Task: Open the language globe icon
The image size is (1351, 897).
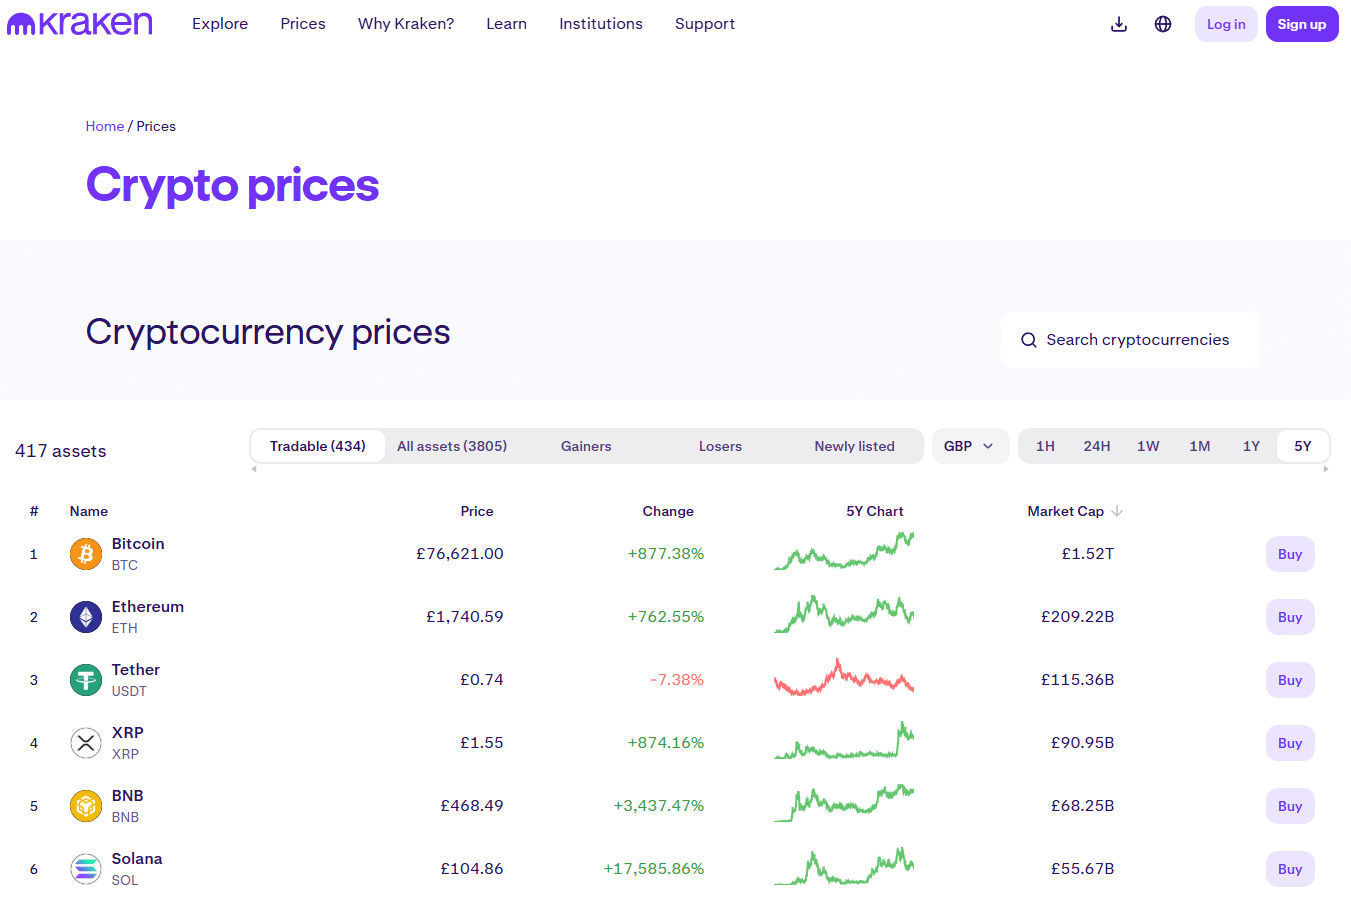Action: point(1163,24)
